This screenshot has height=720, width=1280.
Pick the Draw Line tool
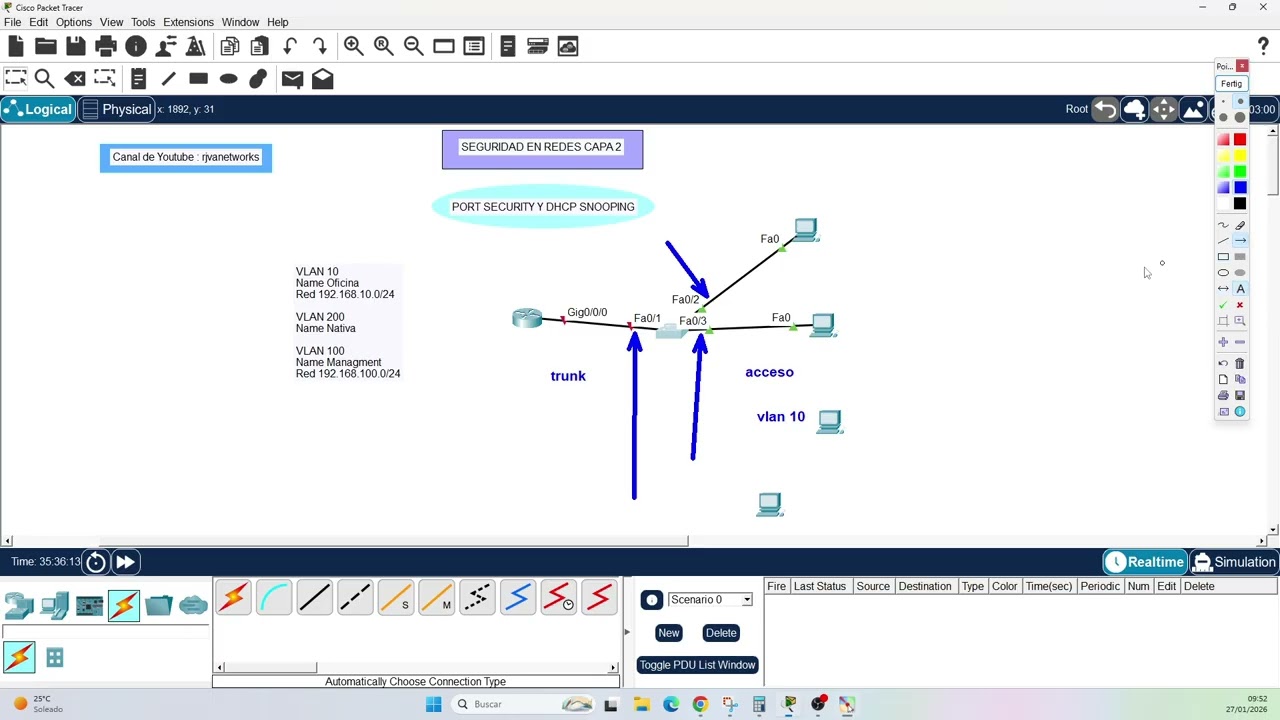pyautogui.click(x=168, y=78)
